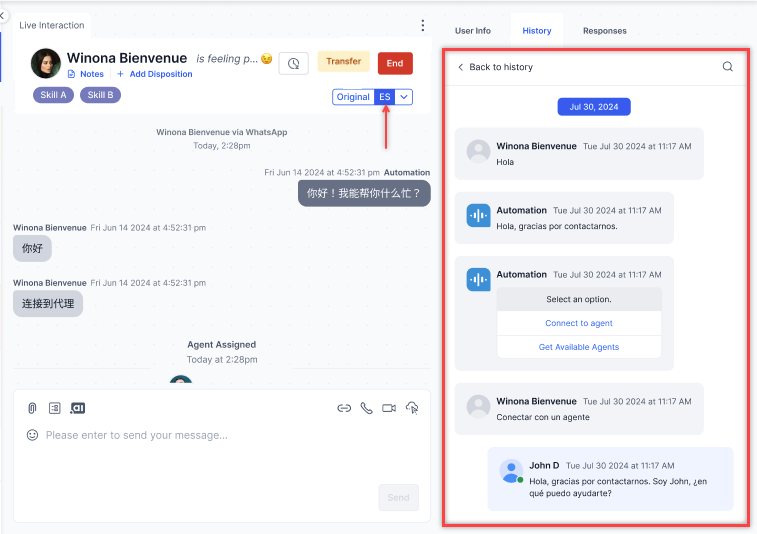Click the message input field
The height and width of the screenshot is (534, 757).
[200, 435]
